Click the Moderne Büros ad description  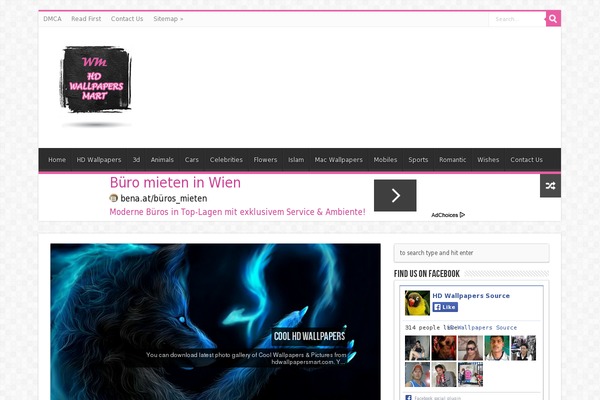pyautogui.click(x=237, y=212)
